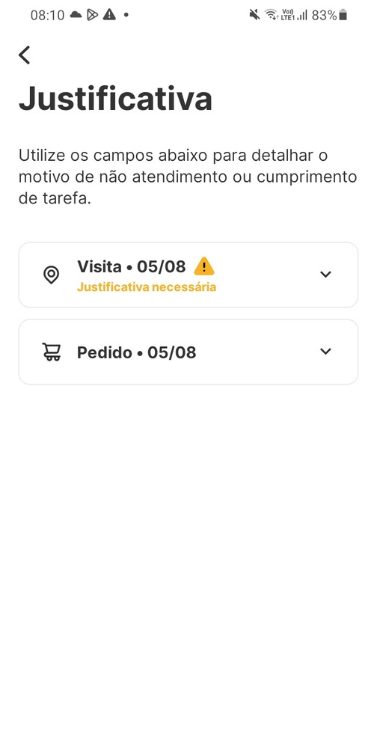This screenshot has height=750, width=377.
Task: Expand the Pedido chevron arrow
Action: [x=326, y=352]
